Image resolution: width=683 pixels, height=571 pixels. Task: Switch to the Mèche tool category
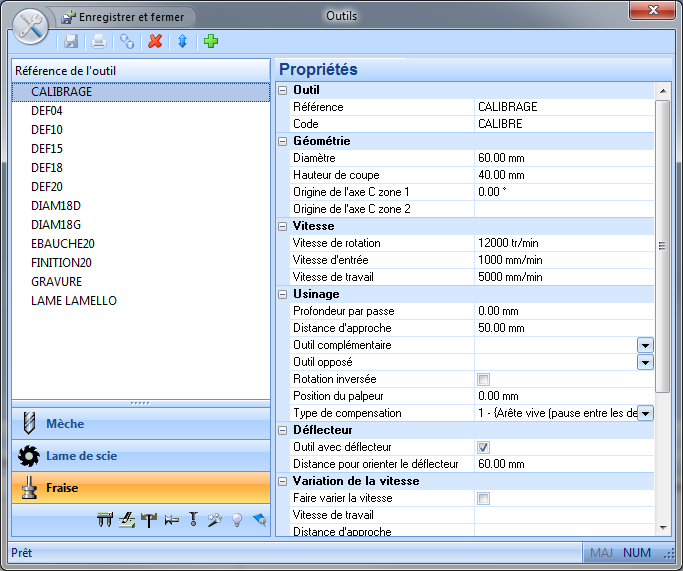[140, 424]
